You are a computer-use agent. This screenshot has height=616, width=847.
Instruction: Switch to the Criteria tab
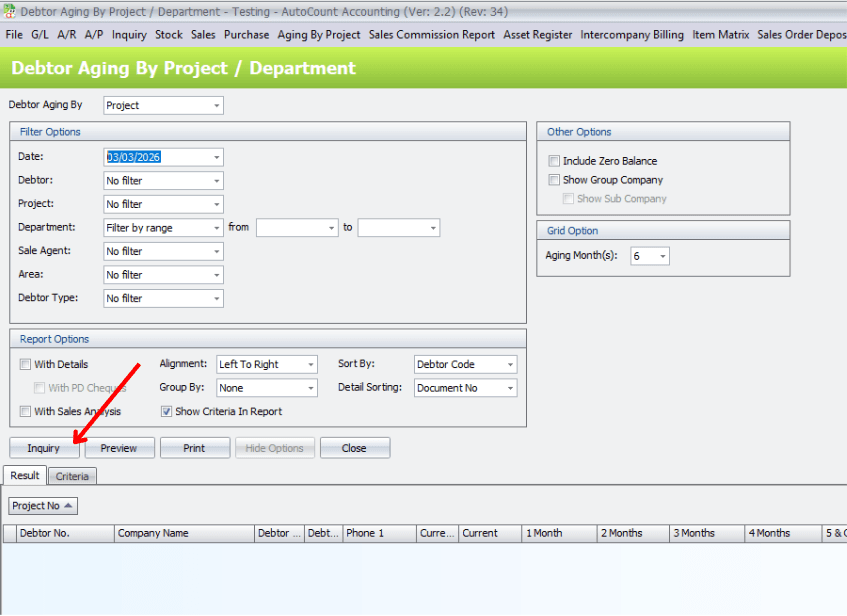[x=72, y=476]
